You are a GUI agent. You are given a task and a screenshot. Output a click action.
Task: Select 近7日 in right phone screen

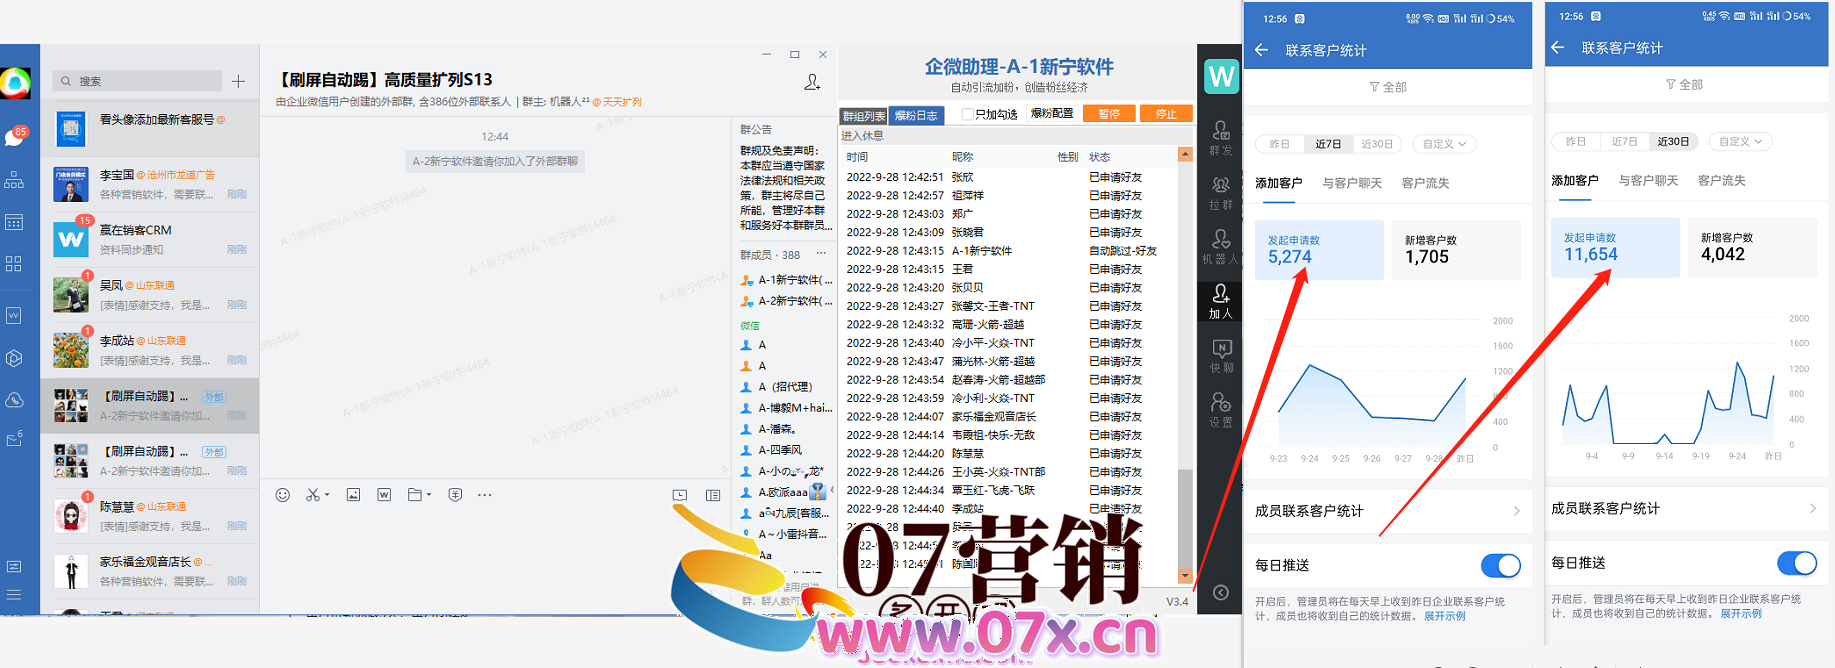click(1625, 142)
